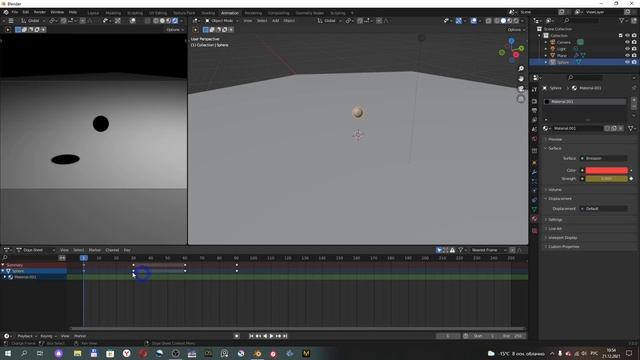Toggle only show selected in dope sheet header
The image size is (640, 360).
439,250
